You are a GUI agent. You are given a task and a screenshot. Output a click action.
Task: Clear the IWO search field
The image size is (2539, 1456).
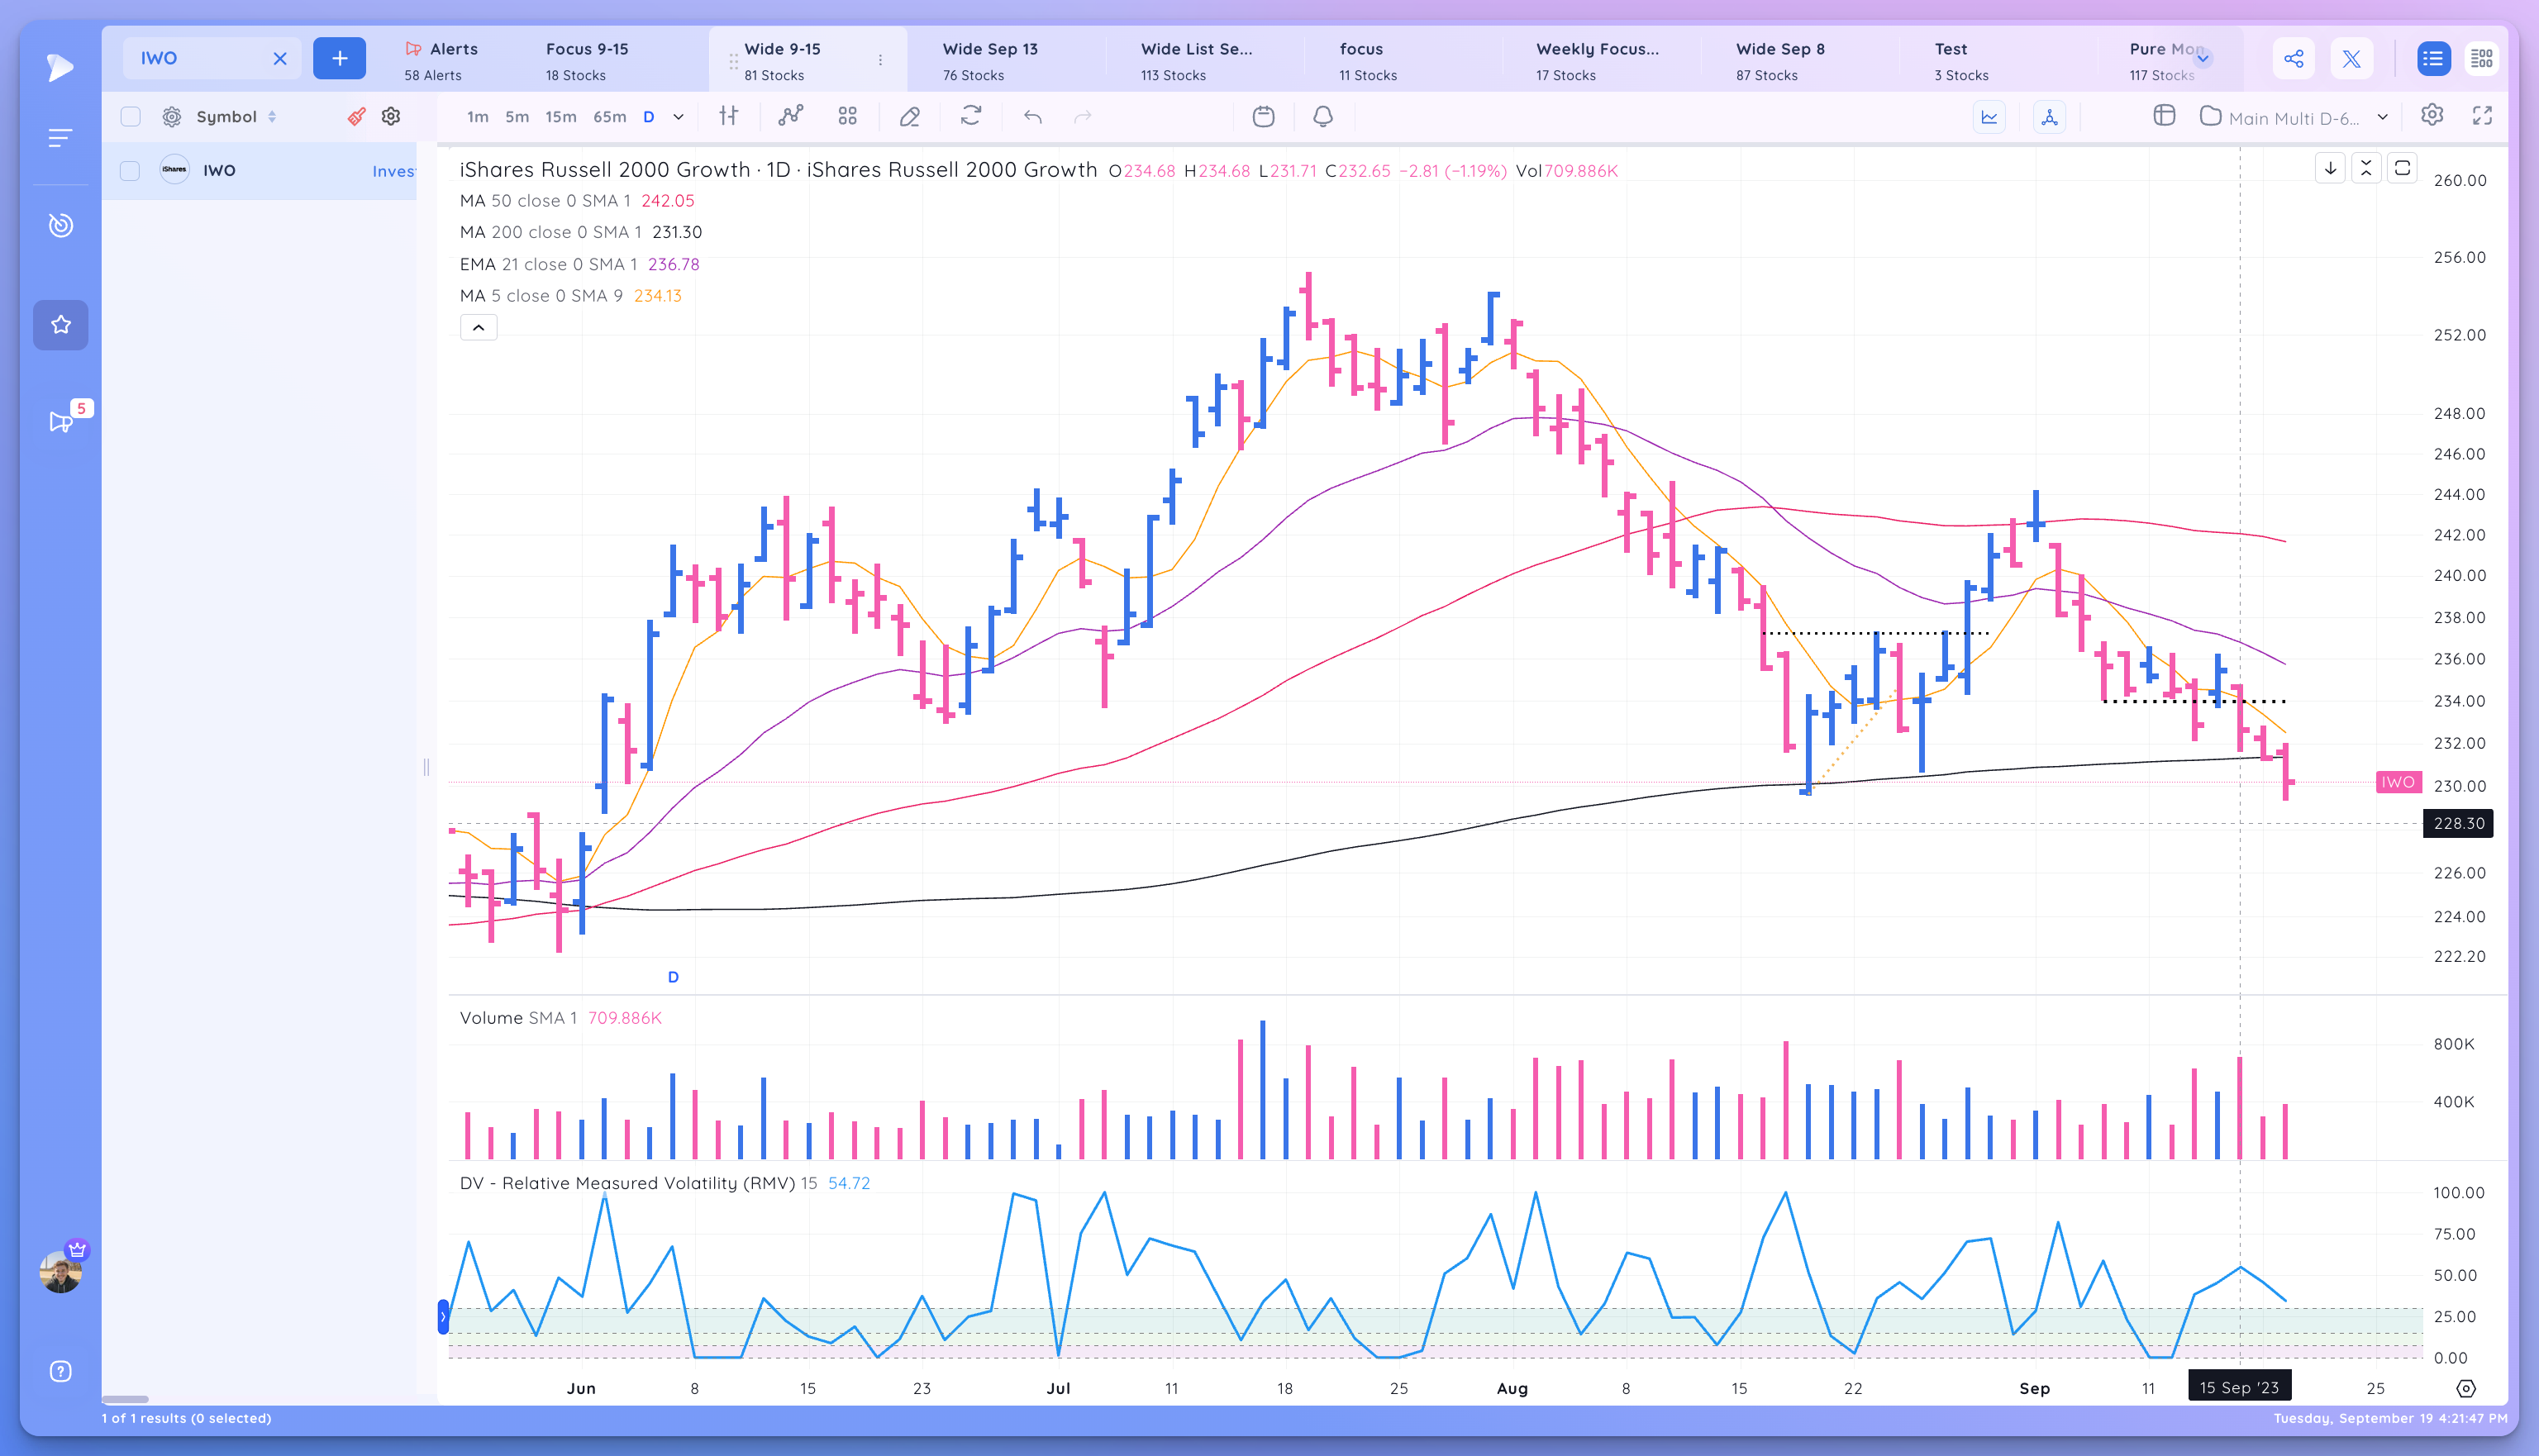coord(280,58)
